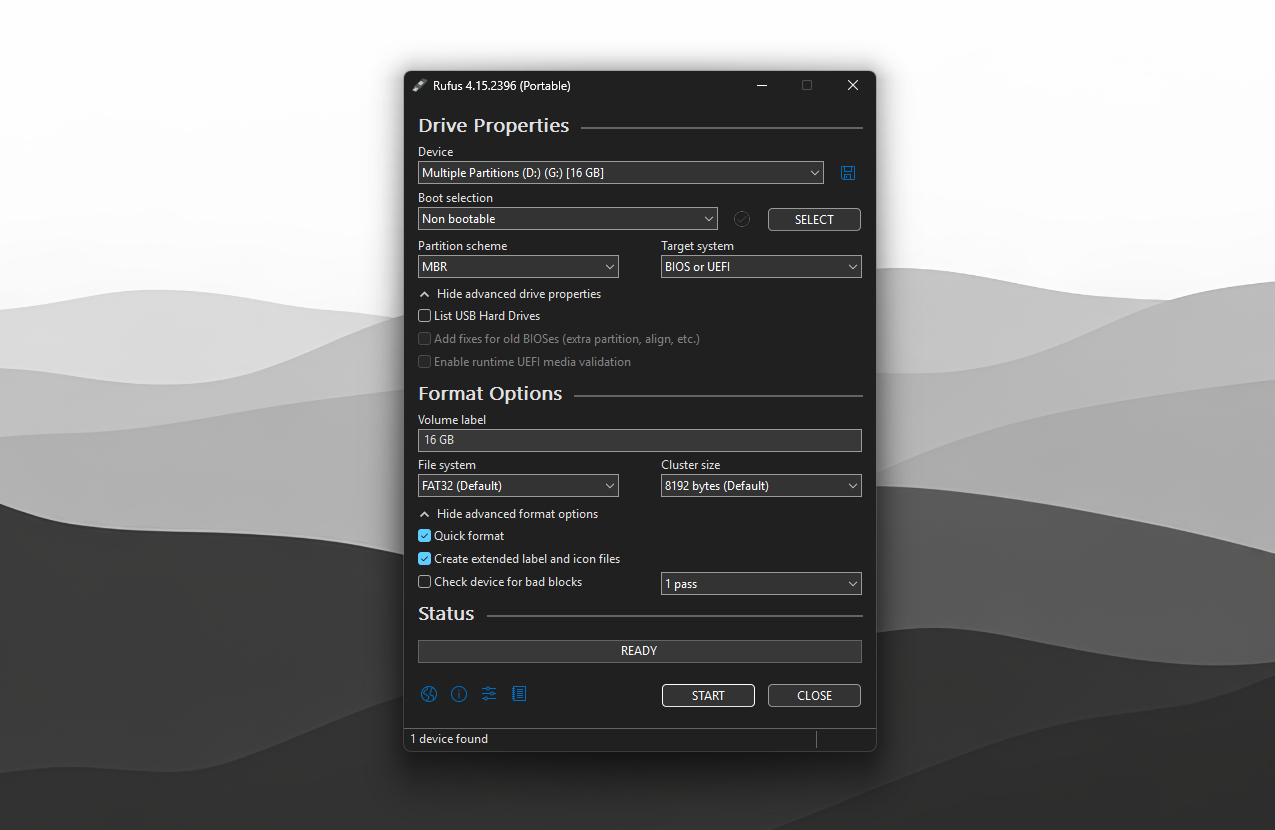Minimize the Rufus window
Image resolution: width=1275 pixels, height=830 pixels.
[762, 86]
